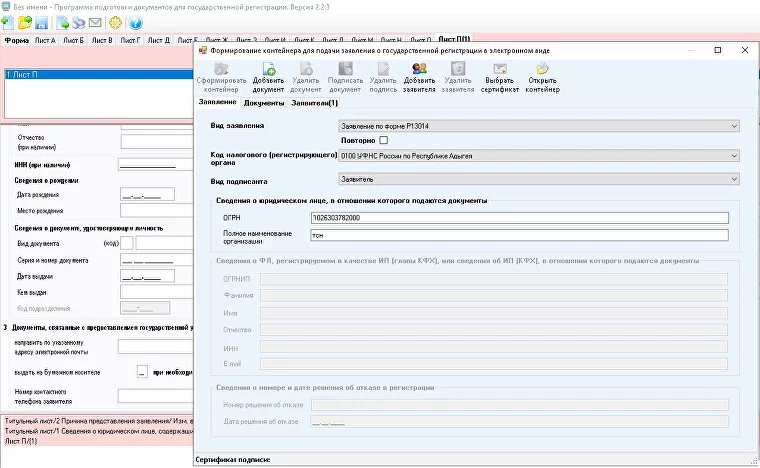Image resolution: width=760 pixels, height=468 pixels.
Task: Open the Лист В tab
Action: (102, 41)
